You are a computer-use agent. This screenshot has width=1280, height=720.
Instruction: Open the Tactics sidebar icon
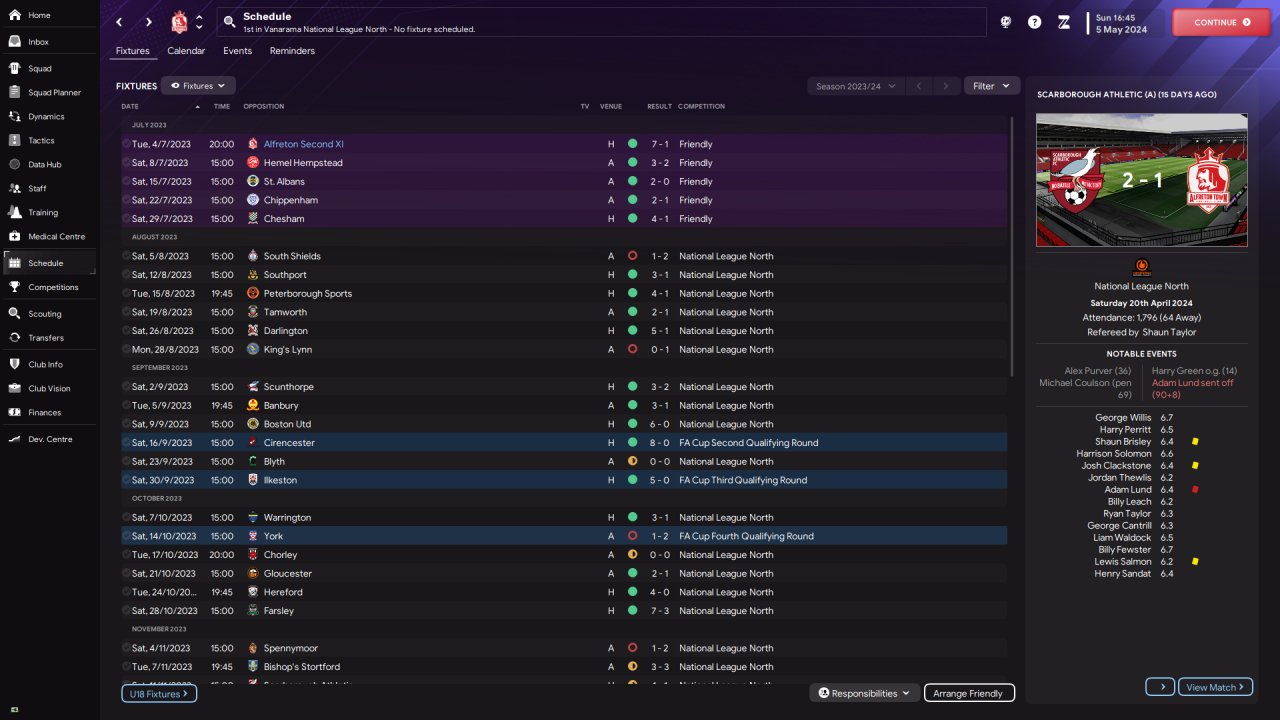click(x=15, y=141)
